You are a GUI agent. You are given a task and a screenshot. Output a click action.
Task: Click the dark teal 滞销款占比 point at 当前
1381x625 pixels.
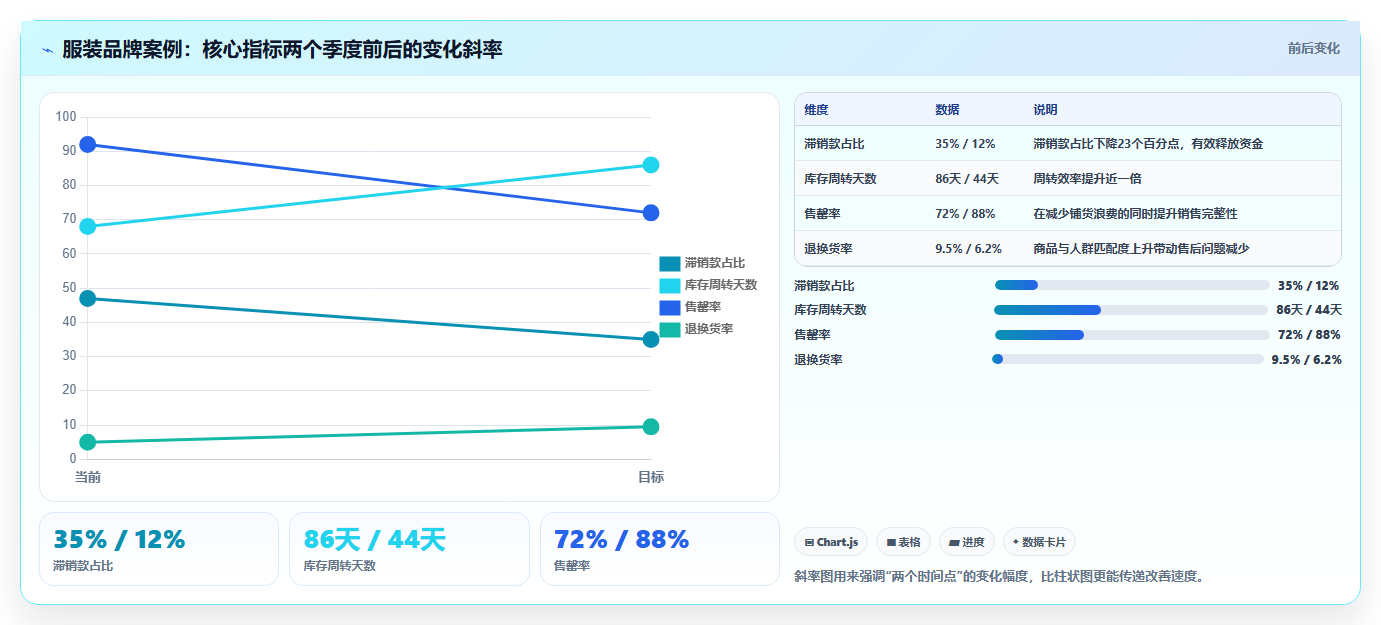[88, 298]
